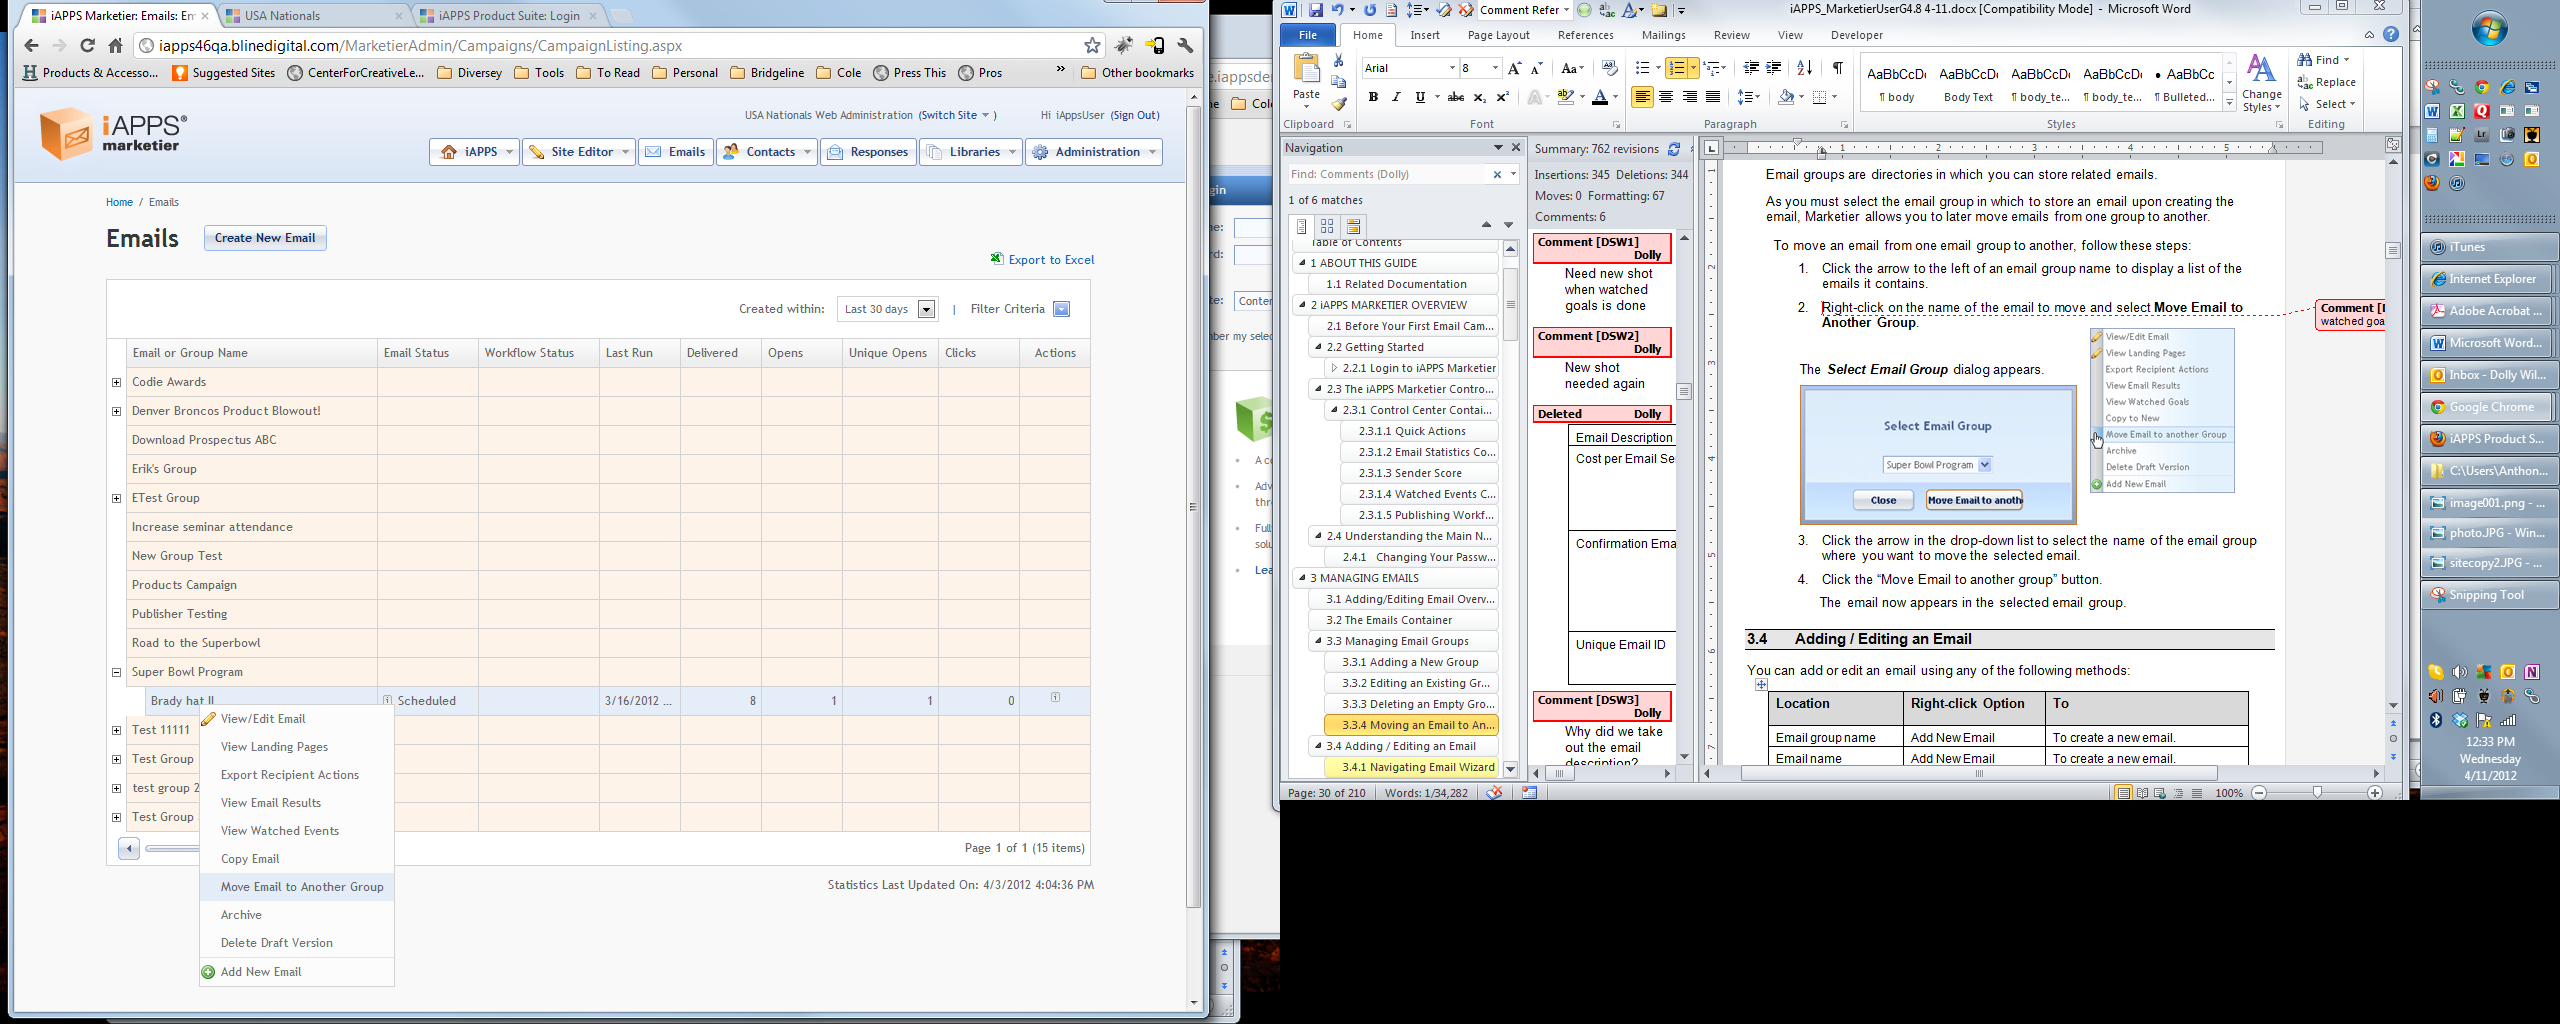Expand the Denver Broncos Product Blowout group

[116, 411]
